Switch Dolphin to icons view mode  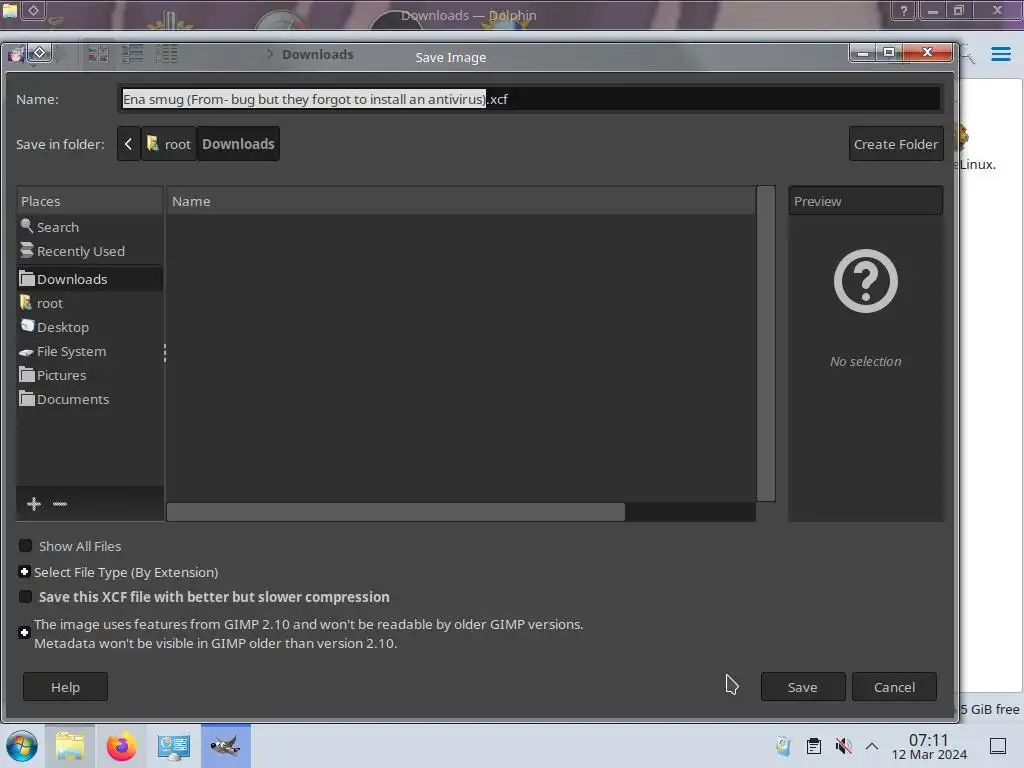point(98,54)
